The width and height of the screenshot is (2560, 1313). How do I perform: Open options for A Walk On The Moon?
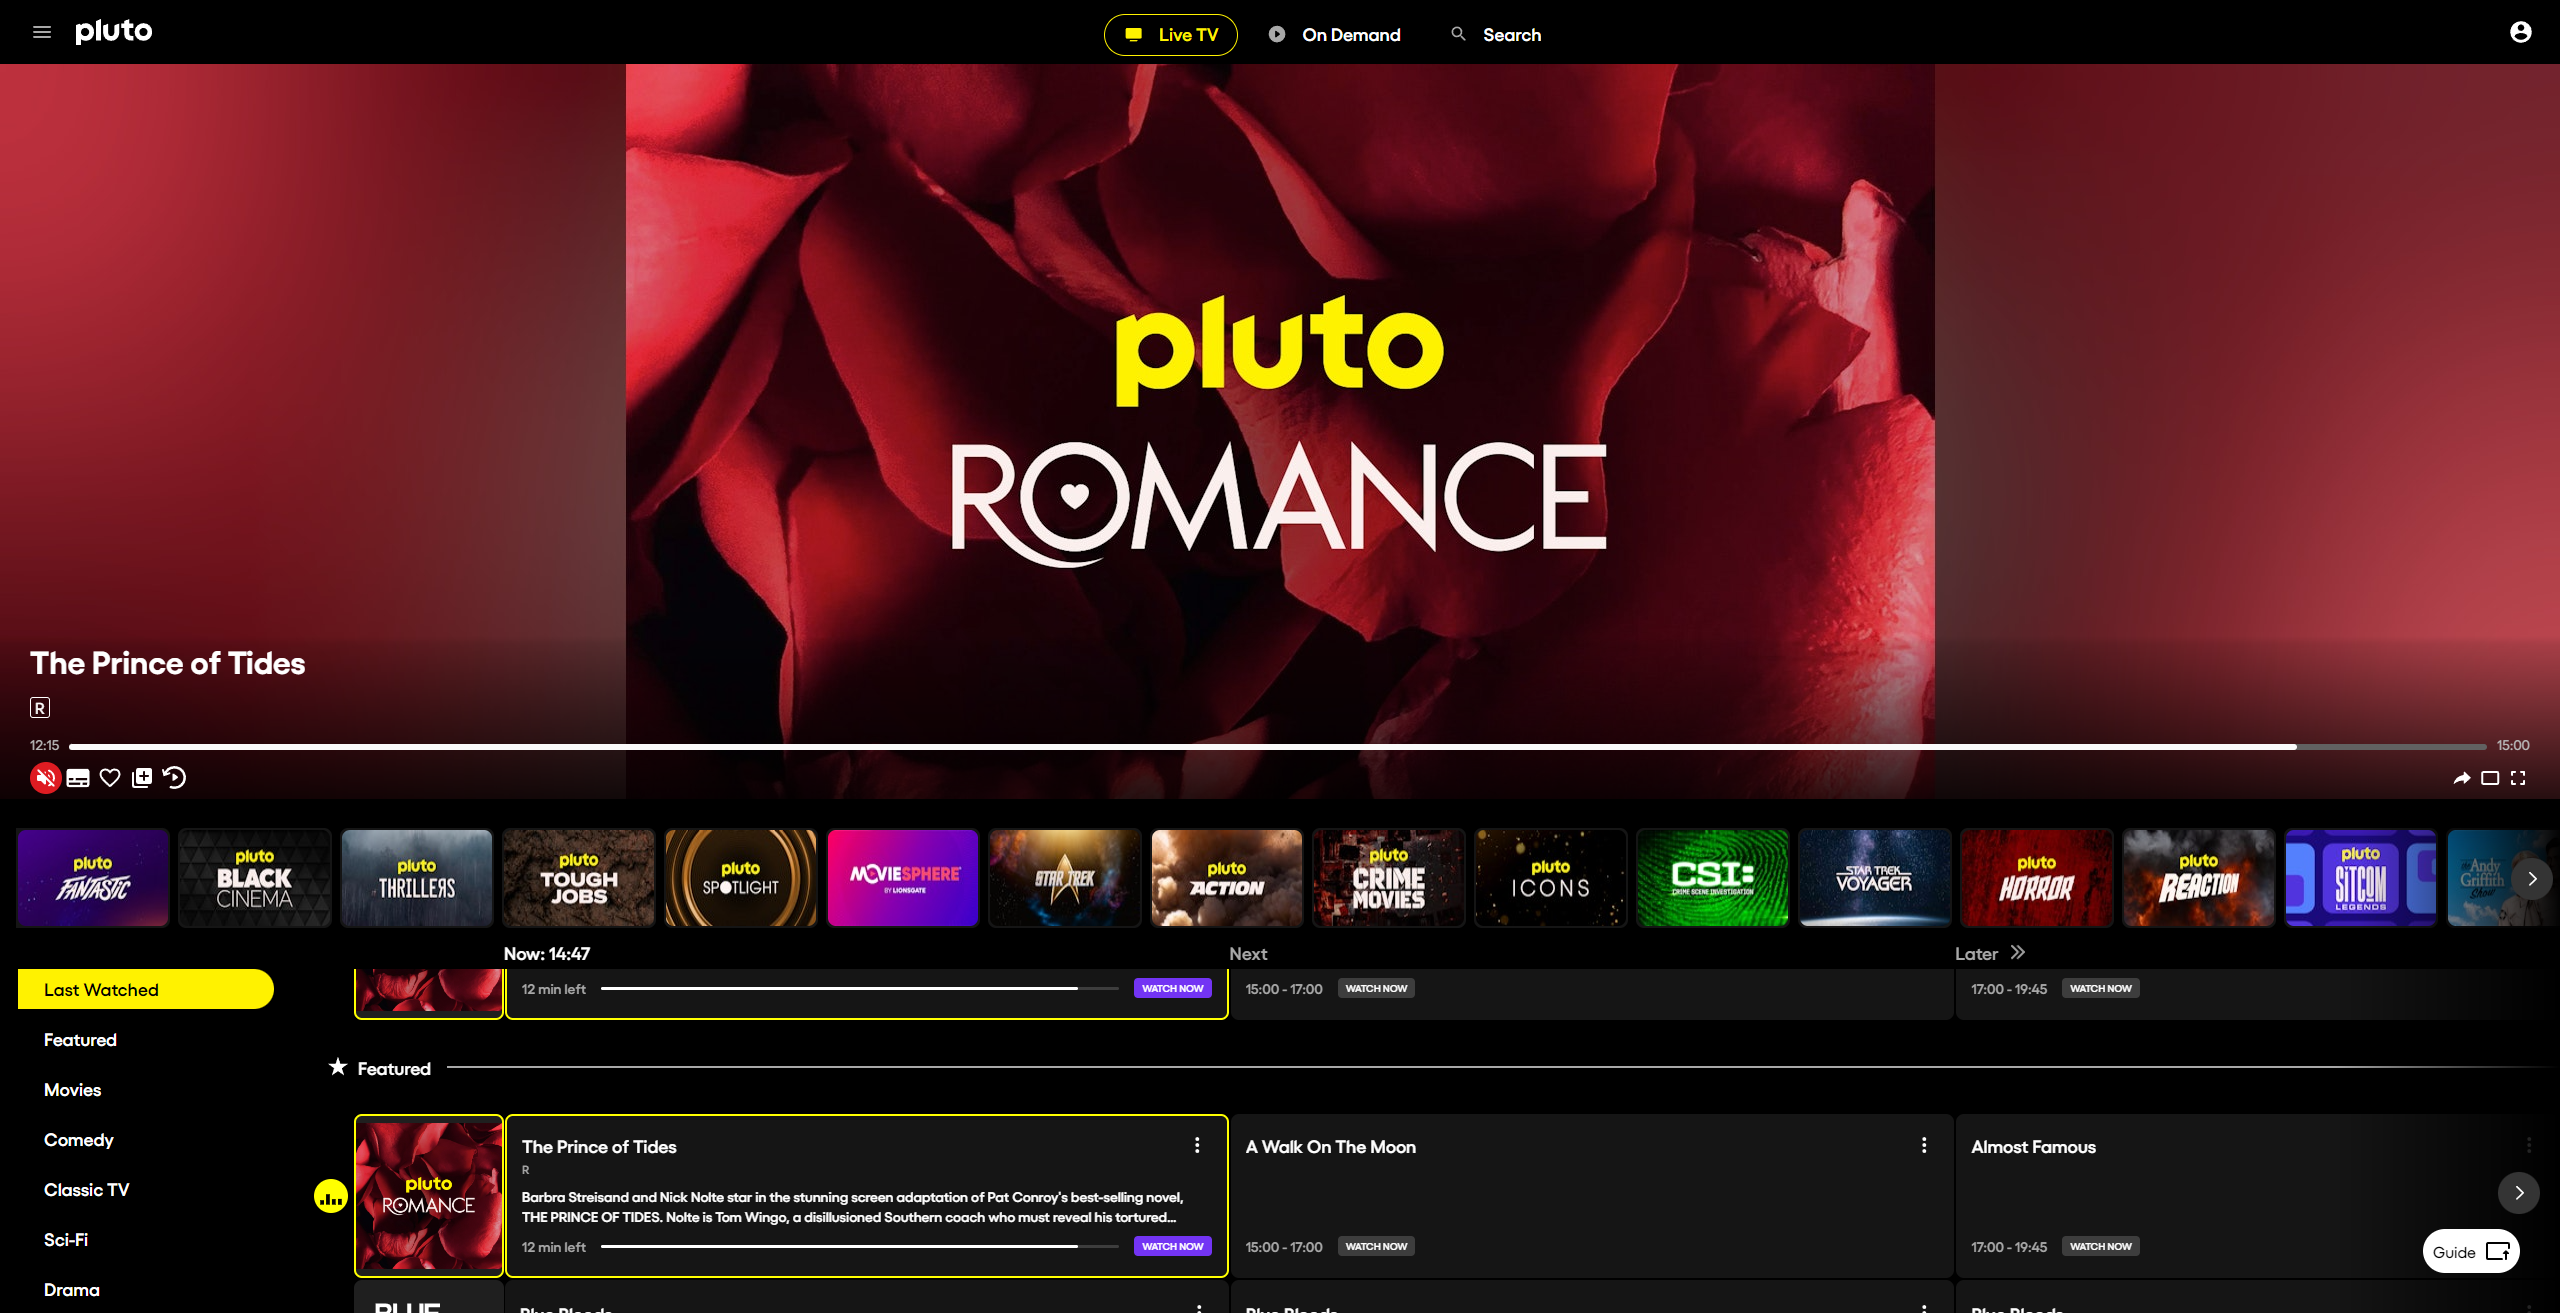pos(1923,1145)
